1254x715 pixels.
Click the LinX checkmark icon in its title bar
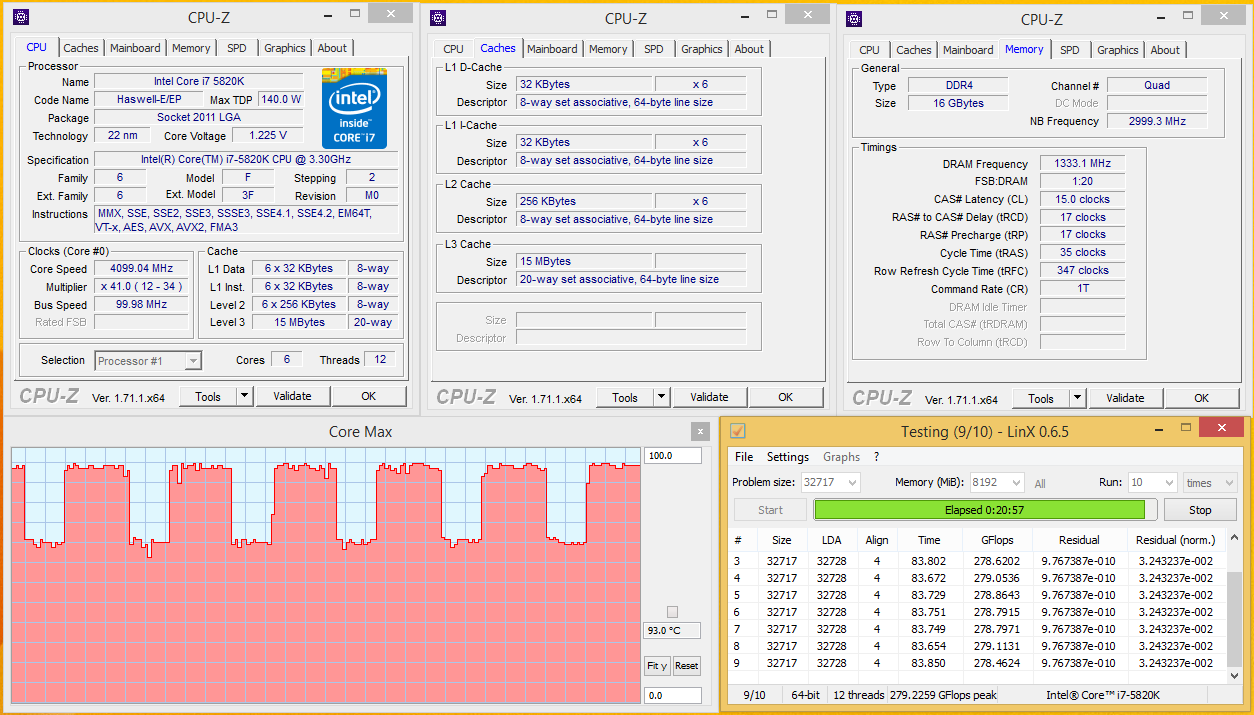(738, 431)
